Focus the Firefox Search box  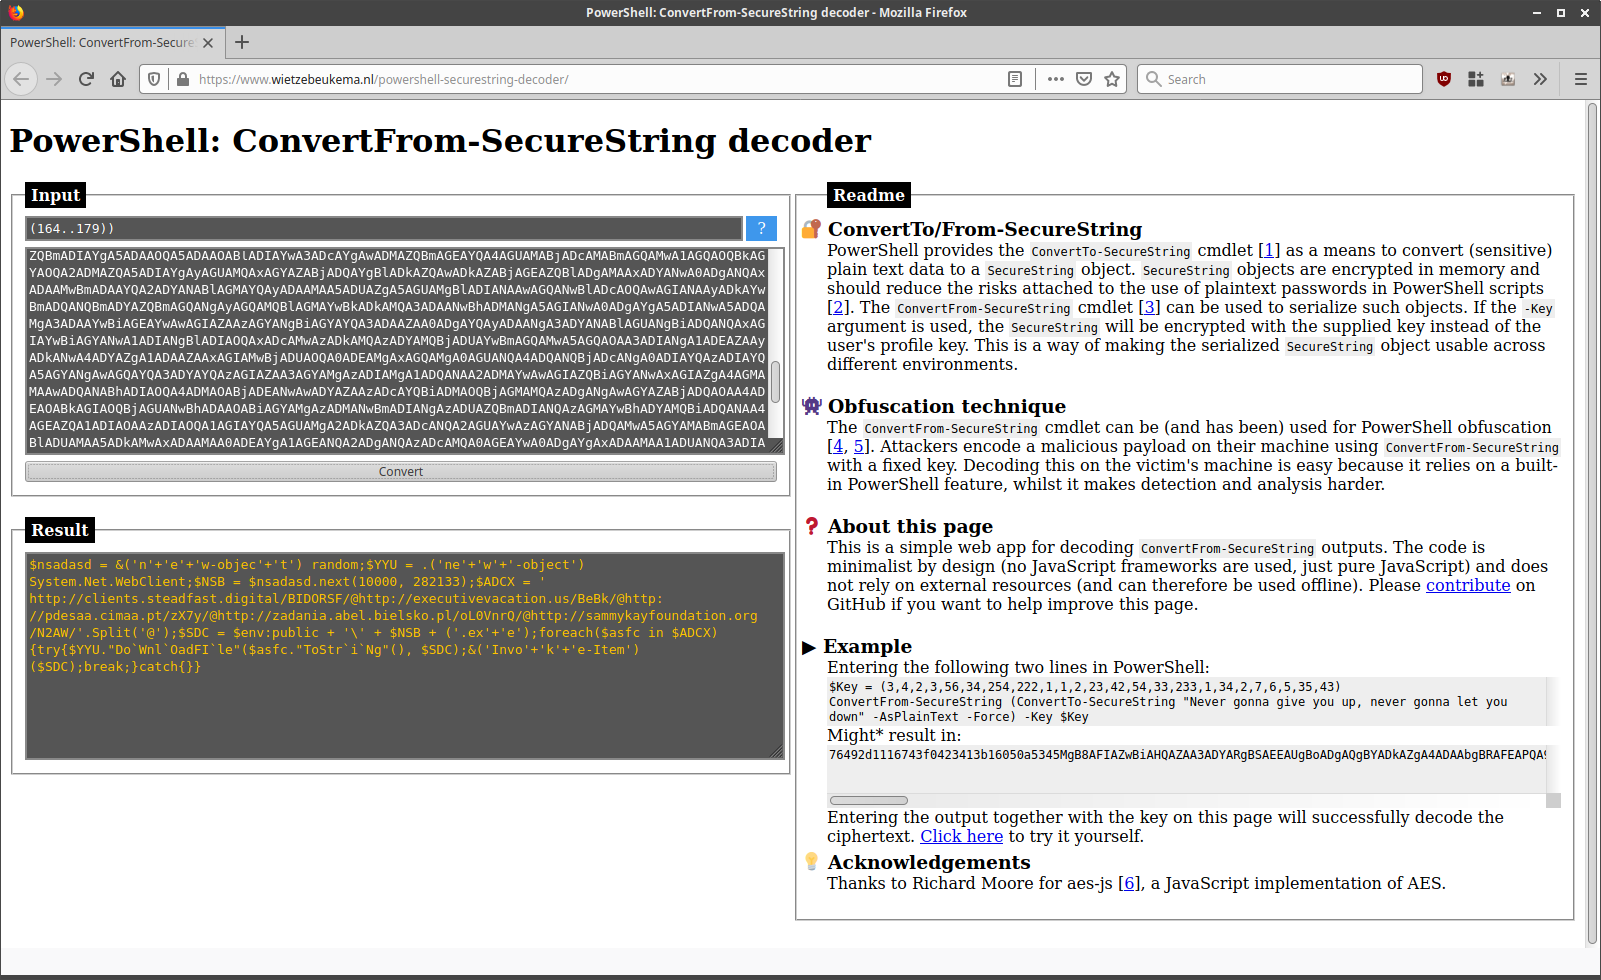click(x=1280, y=79)
